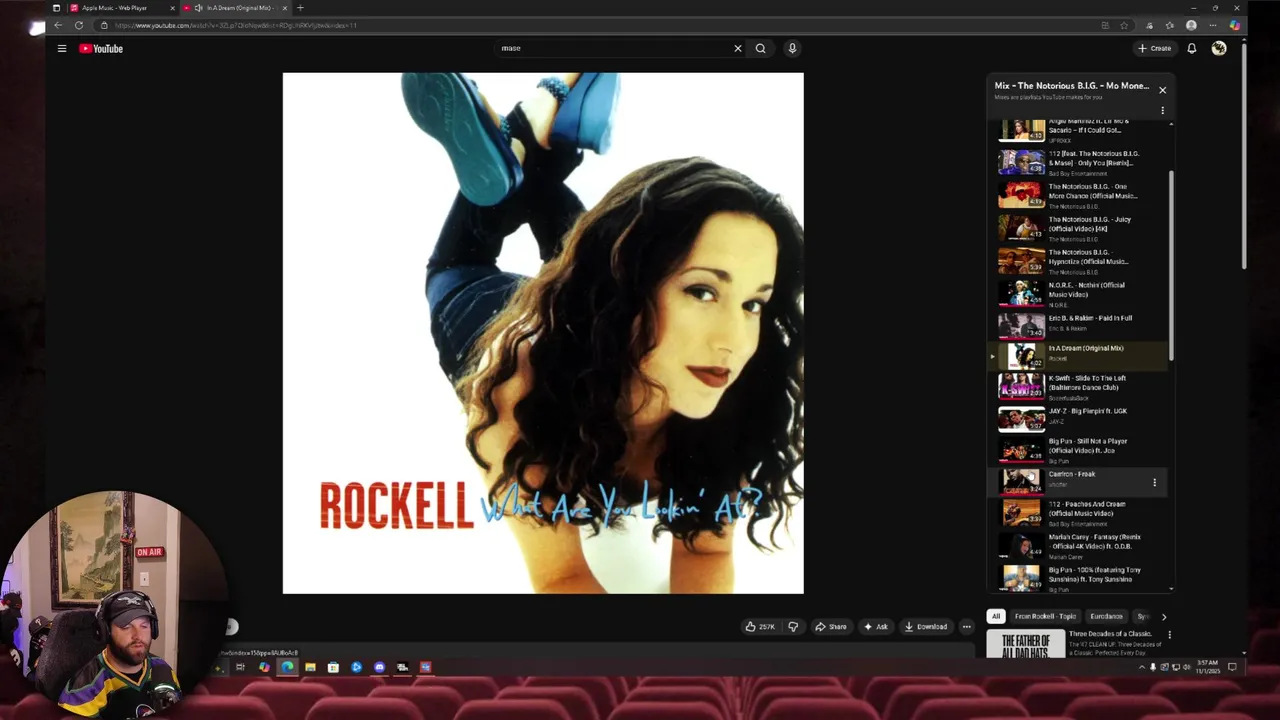
Task: Open options for Cam'ron - Freak row
Action: 1154,483
